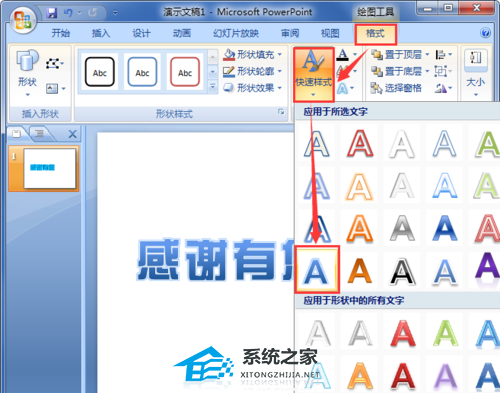Click the Edit Shape icon

coord(55,63)
